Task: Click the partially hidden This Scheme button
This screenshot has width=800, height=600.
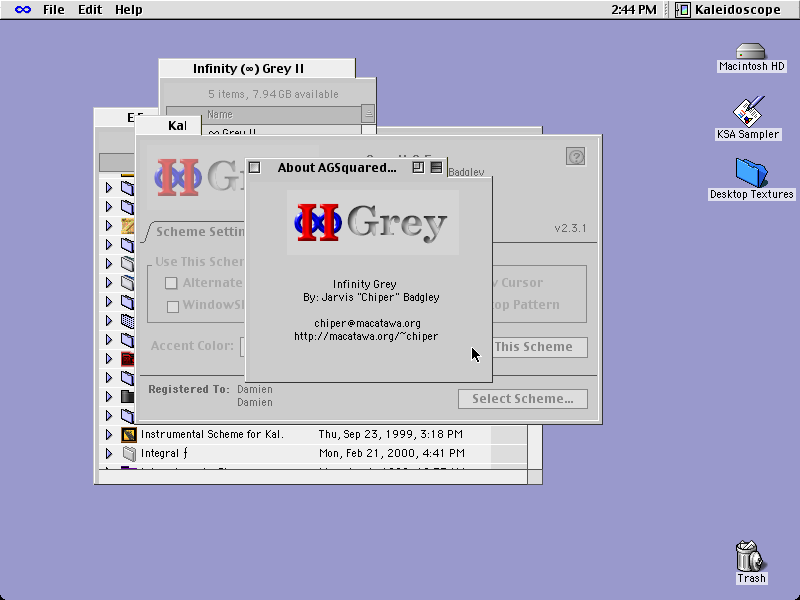Action: click(540, 347)
